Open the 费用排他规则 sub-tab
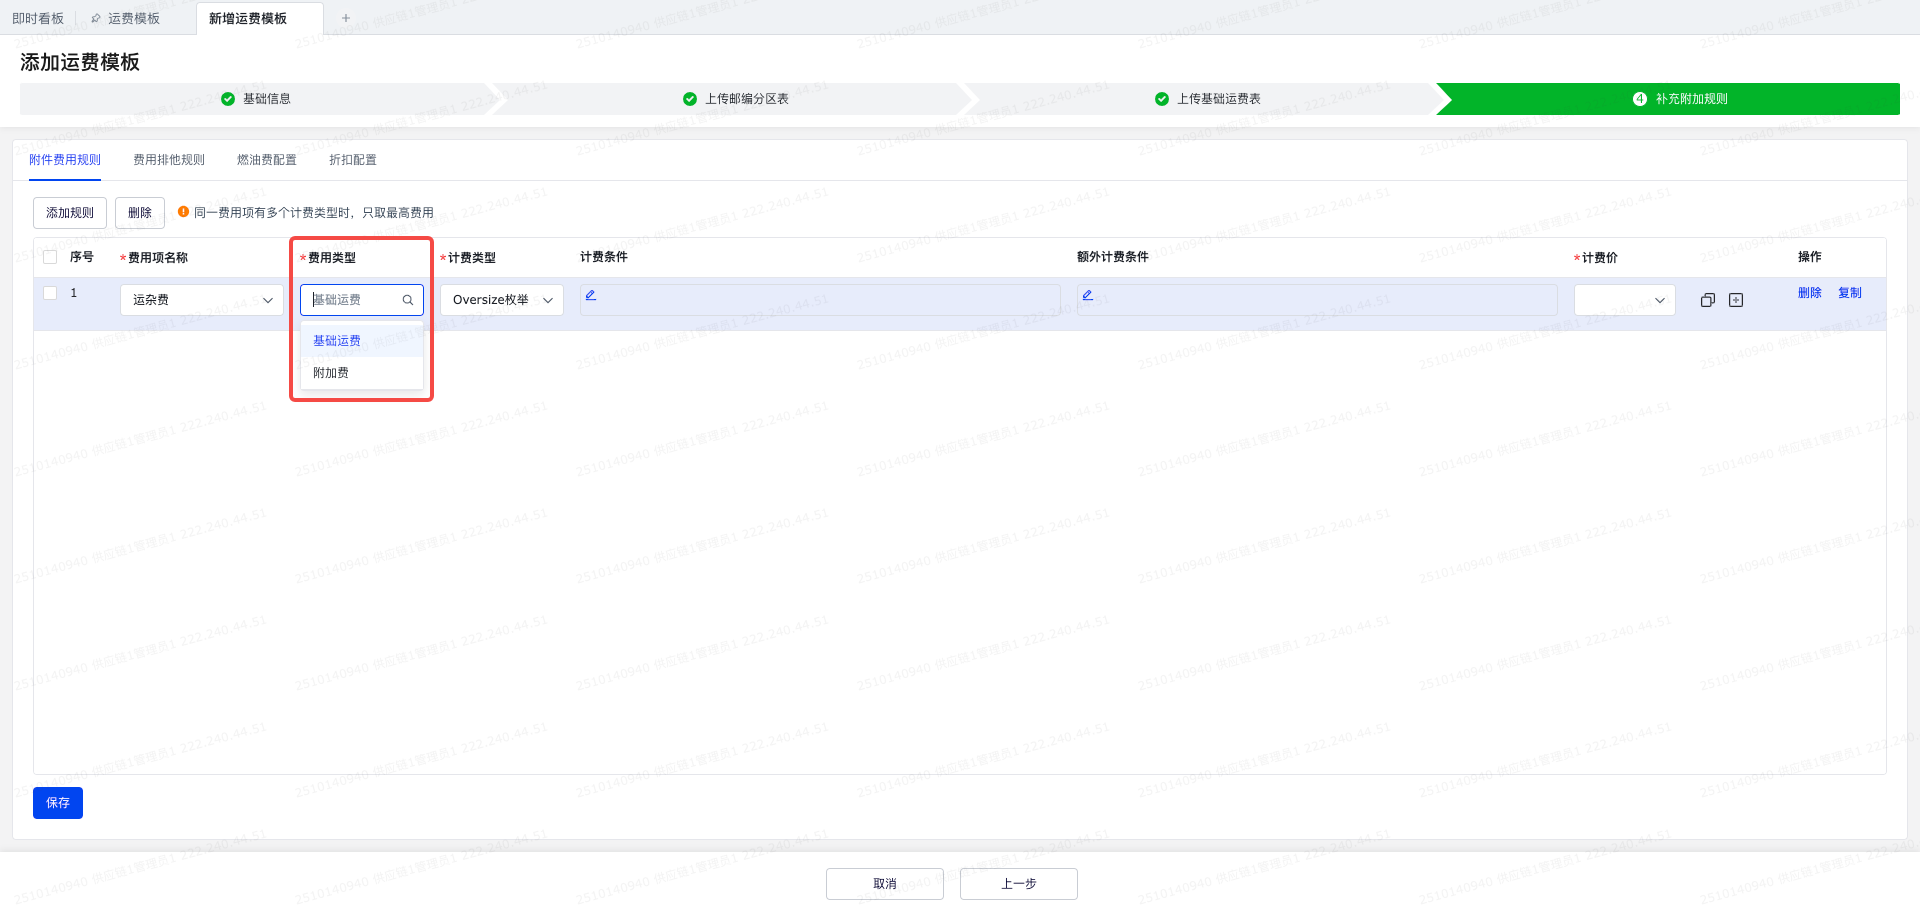 pos(169,160)
